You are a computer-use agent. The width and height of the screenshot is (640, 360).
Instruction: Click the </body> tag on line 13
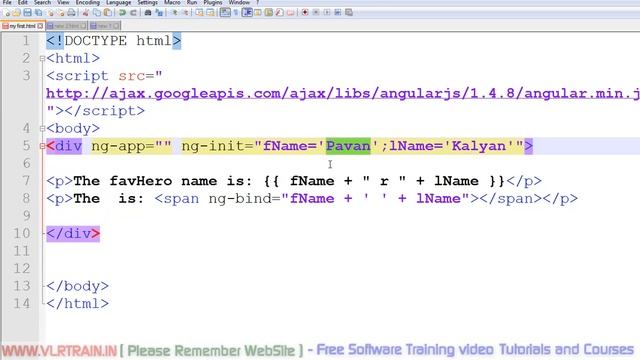(78, 286)
